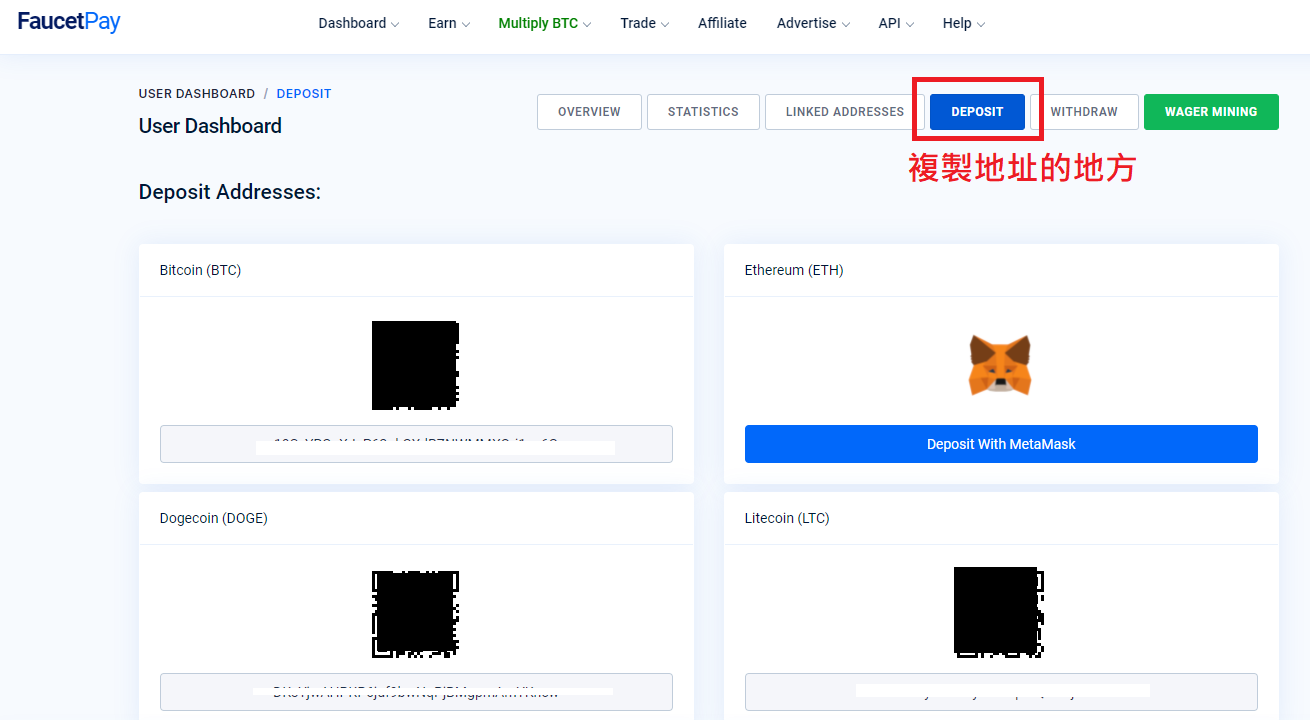
Task: Open the Multiply BTC dropdown
Action: (545, 23)
